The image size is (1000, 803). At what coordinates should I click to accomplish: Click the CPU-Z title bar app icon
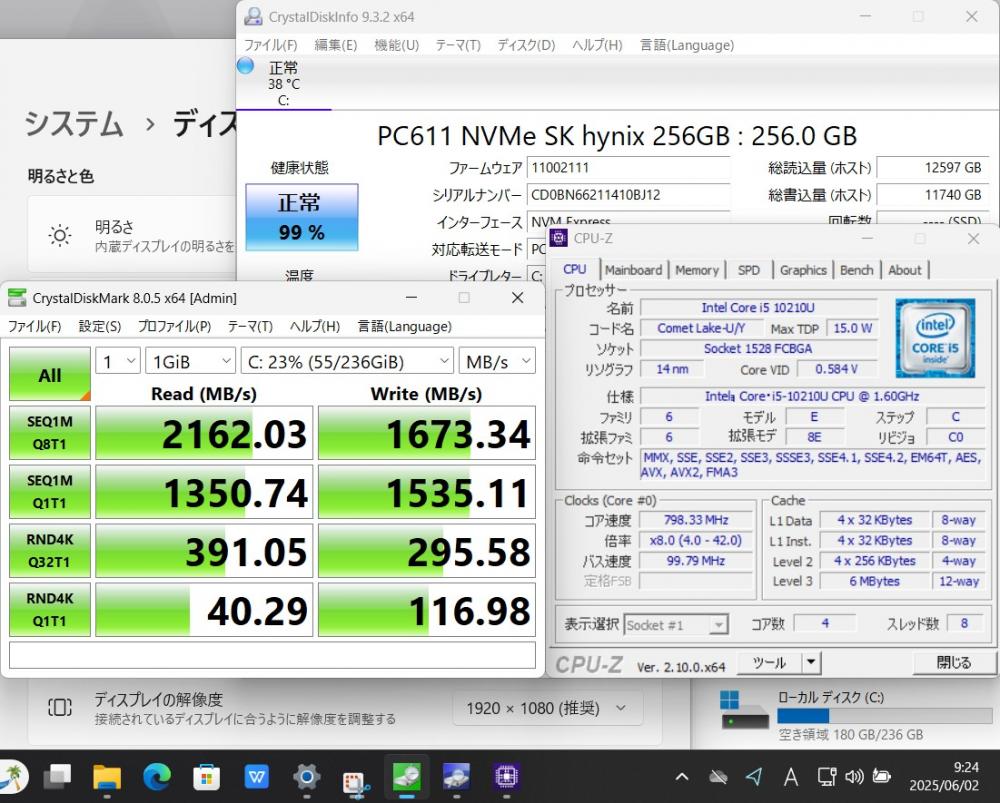[x=559, y=238]
